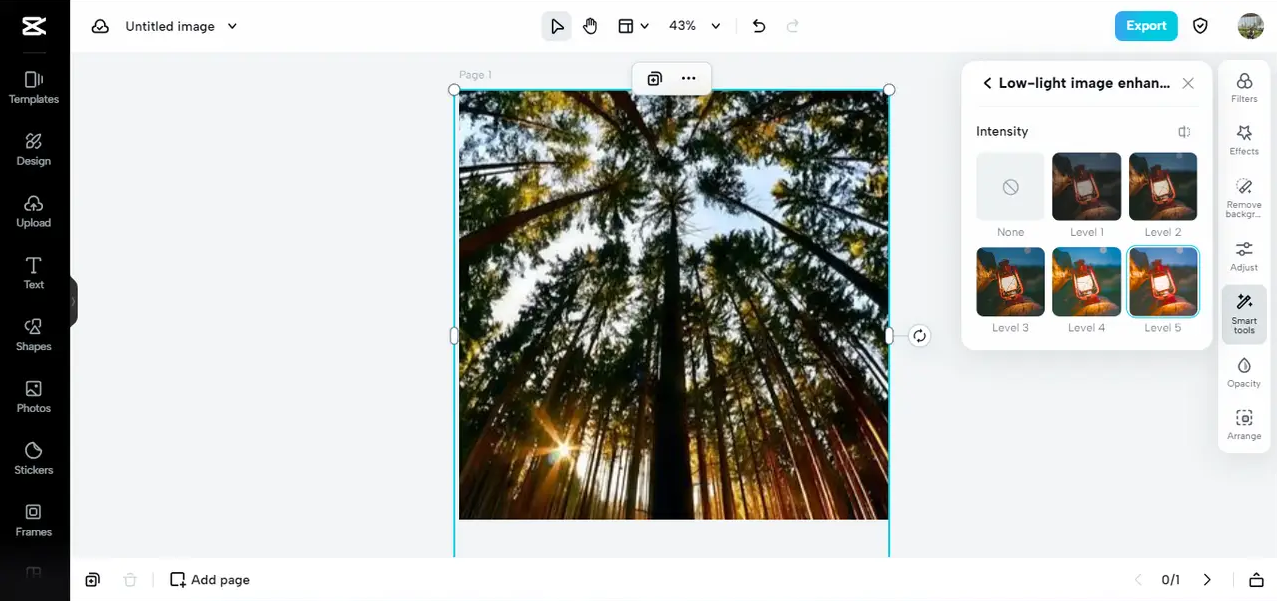Viewport: 1277px width, 601px height.
Task: Delete page trash icon in bottom bar
Action: pyautogui.click(x=129, y=580)
